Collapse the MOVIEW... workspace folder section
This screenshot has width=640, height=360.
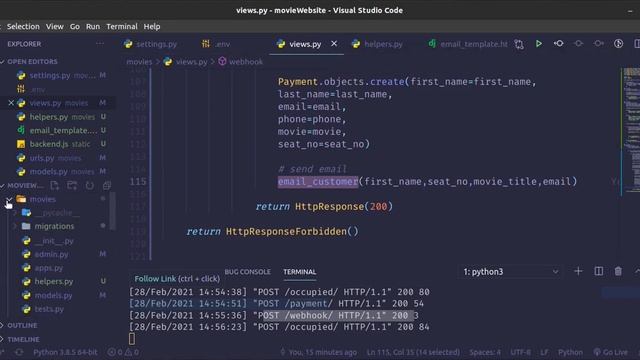tap(24, 185)
